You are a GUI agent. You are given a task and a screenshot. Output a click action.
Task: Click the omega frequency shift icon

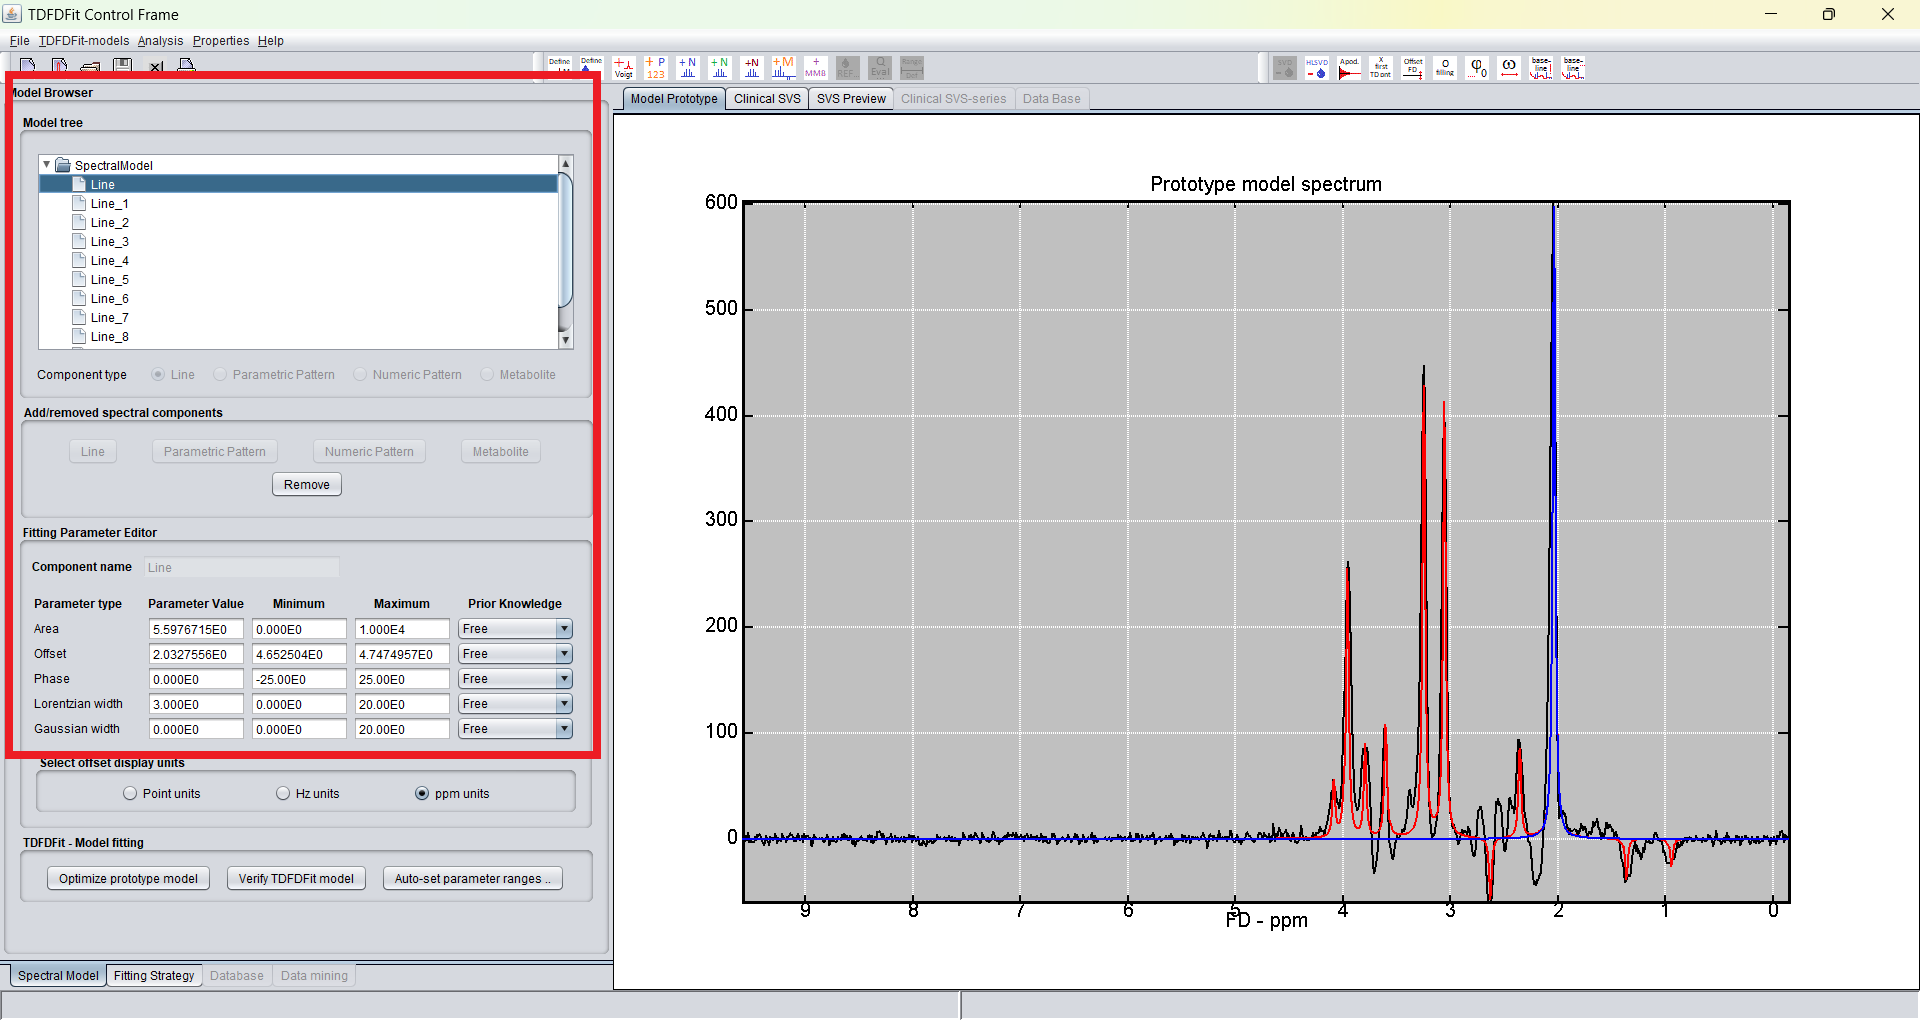point(1509,67)
